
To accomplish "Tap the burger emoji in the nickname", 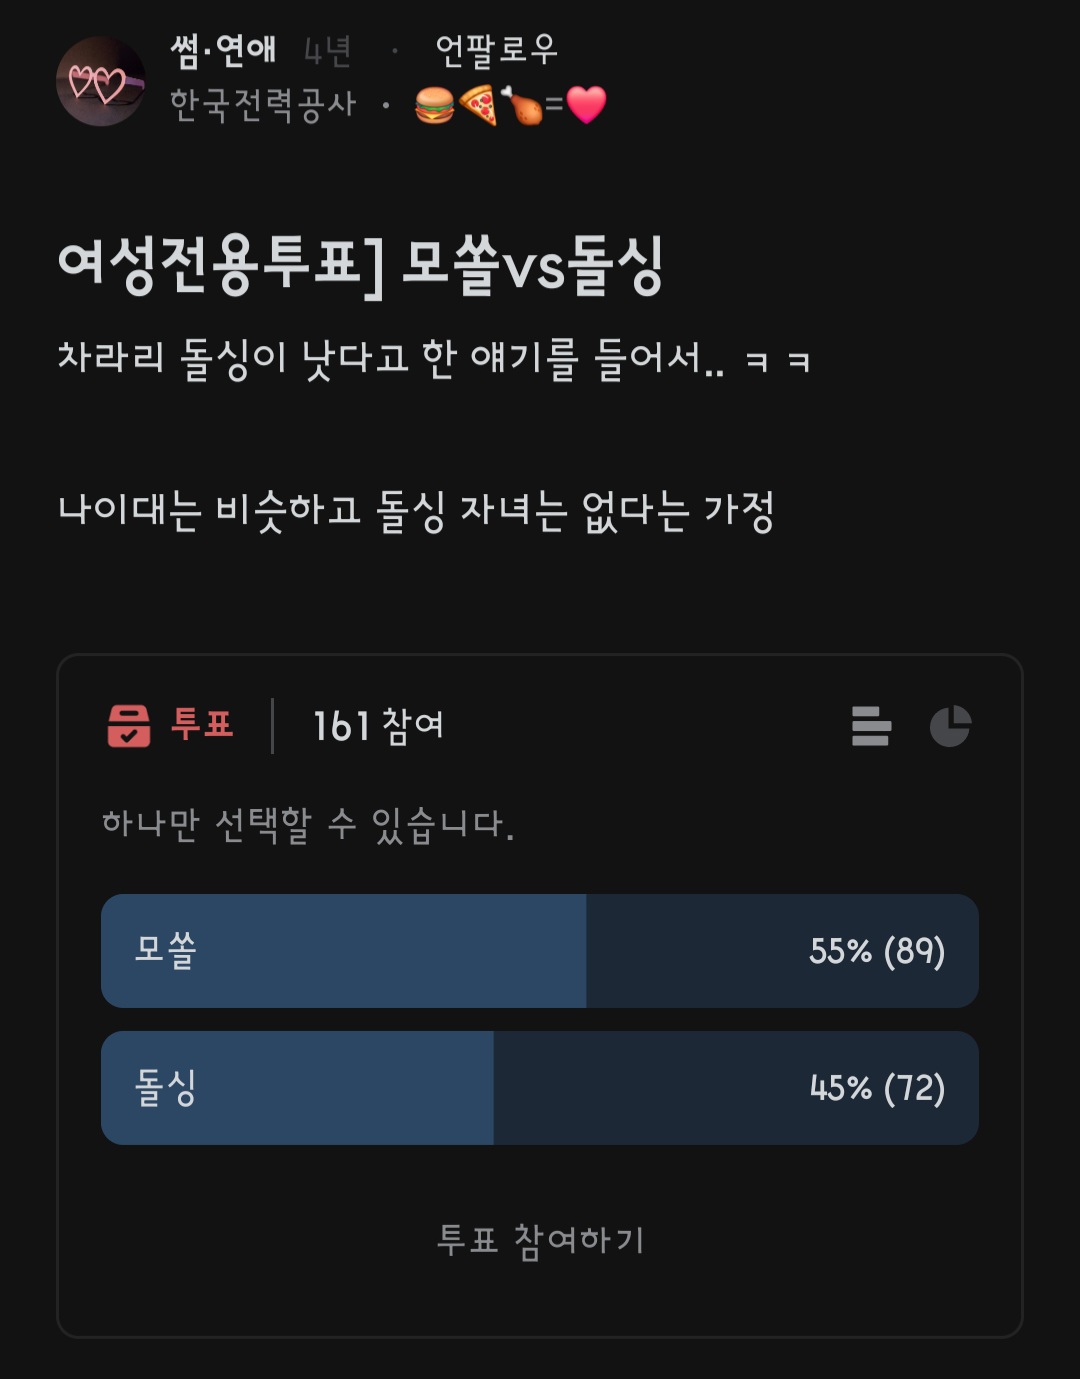I will tap(434, 105).
